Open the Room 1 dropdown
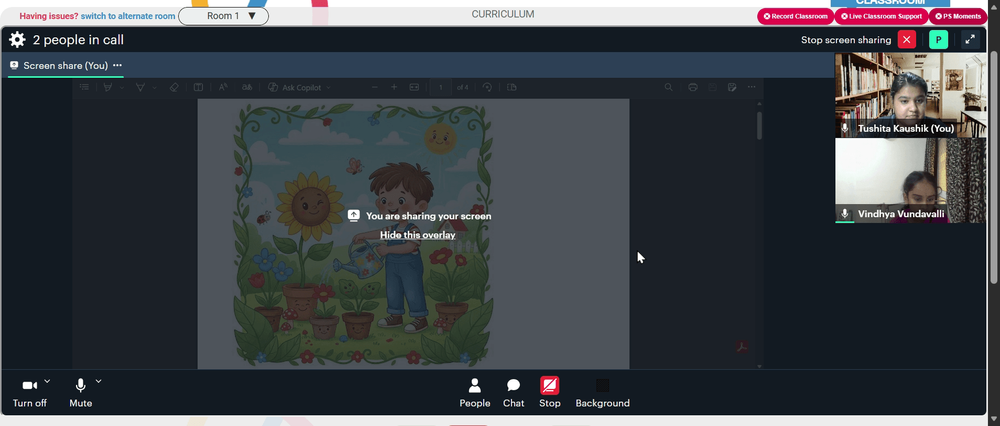This screenshot has width=1000, height=426. (223, 16)
